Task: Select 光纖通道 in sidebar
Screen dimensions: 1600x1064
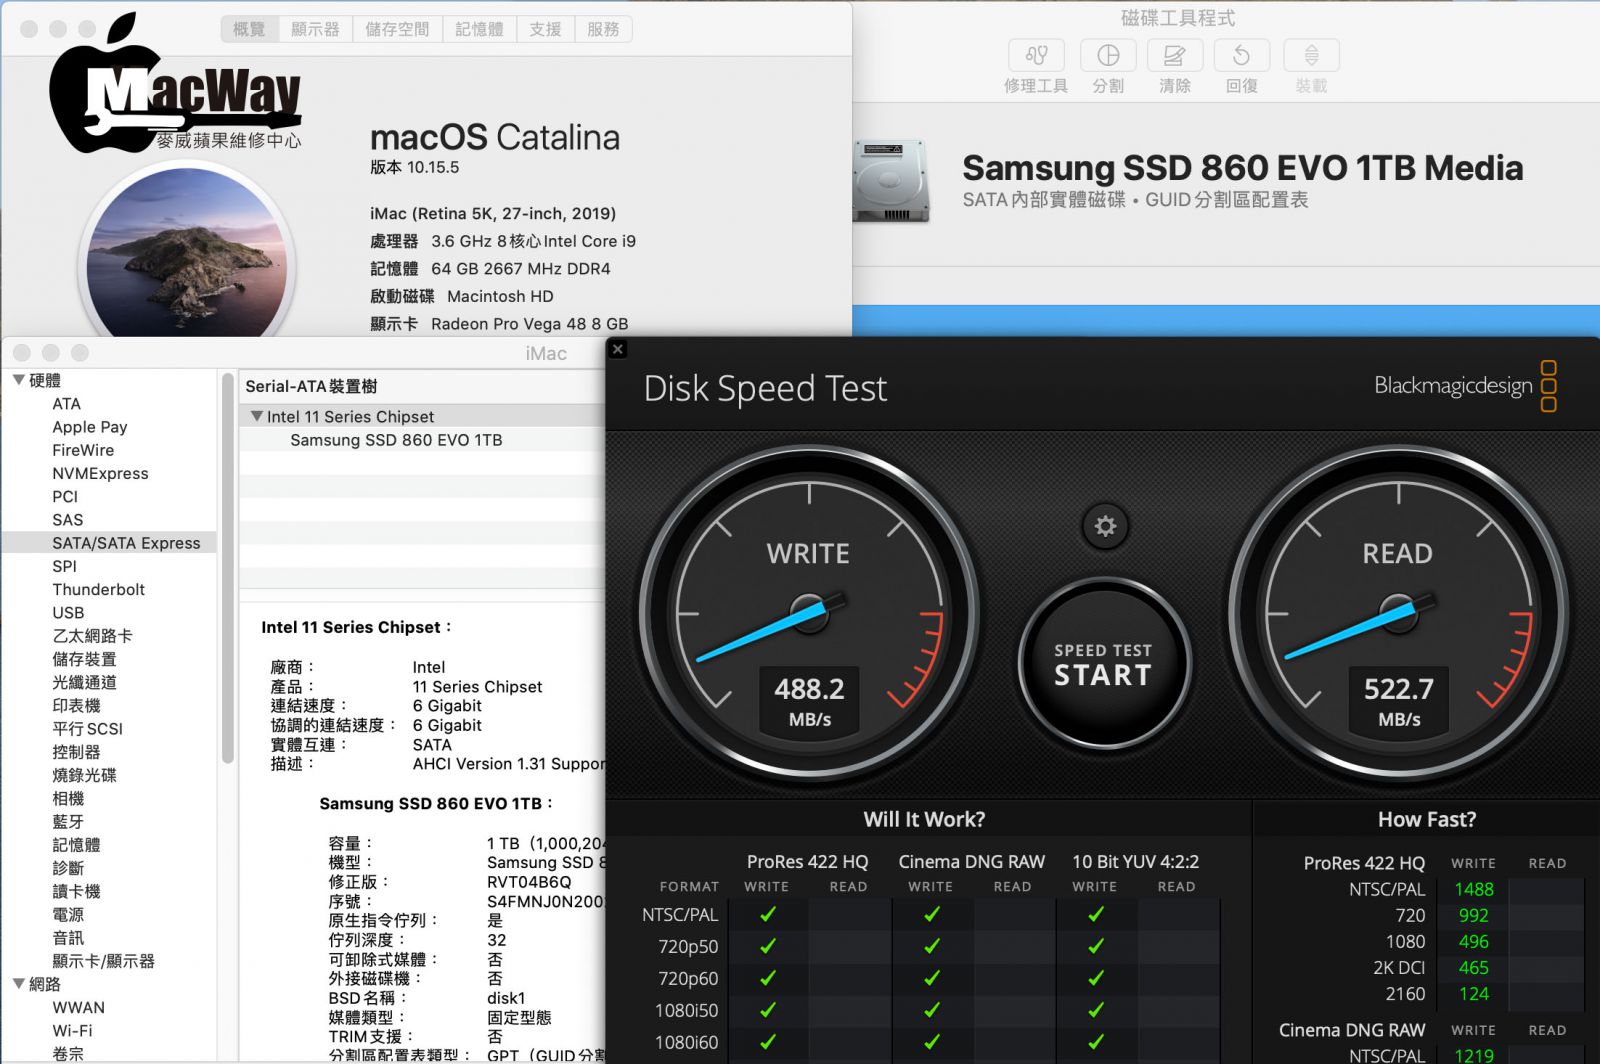Action: click(x=84, y=682)
